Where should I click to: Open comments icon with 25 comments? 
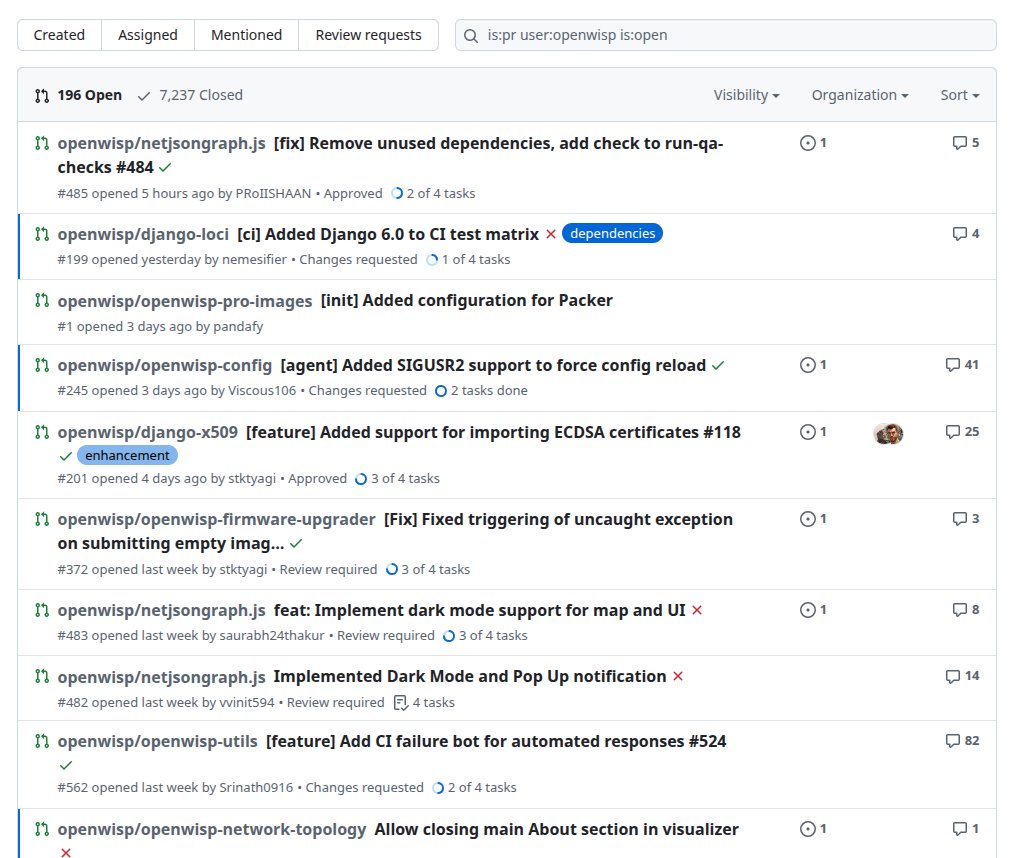pyautogui.click(x=962, y=432)
